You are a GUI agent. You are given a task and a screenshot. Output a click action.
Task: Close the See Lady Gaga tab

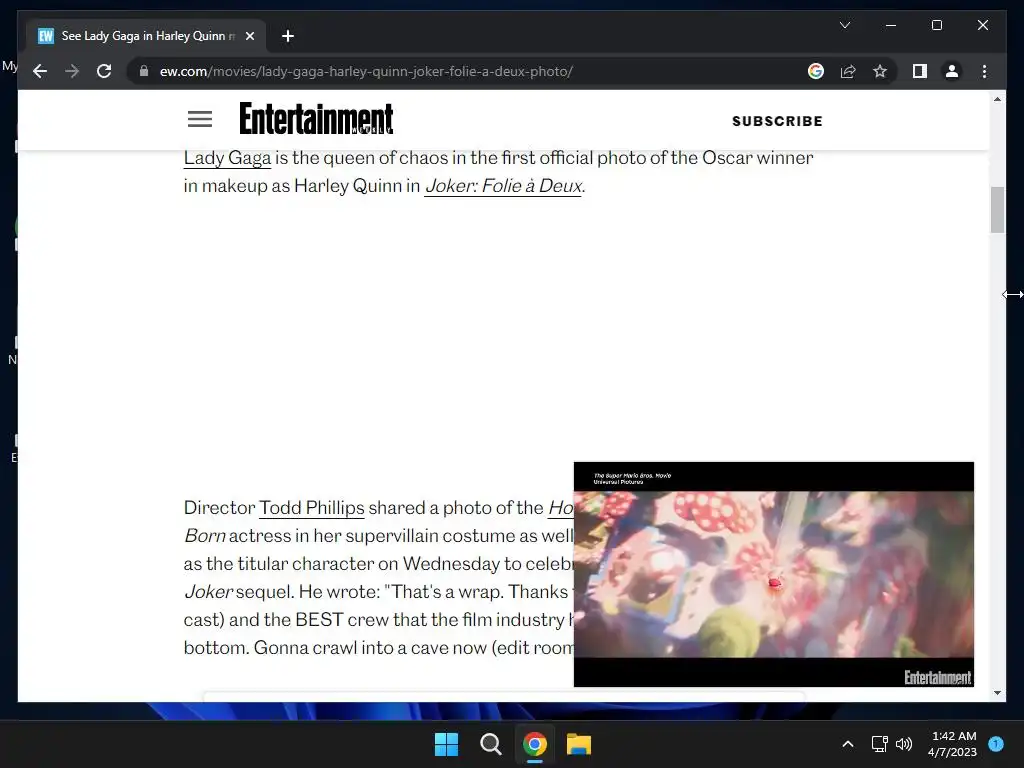point(249,36)
